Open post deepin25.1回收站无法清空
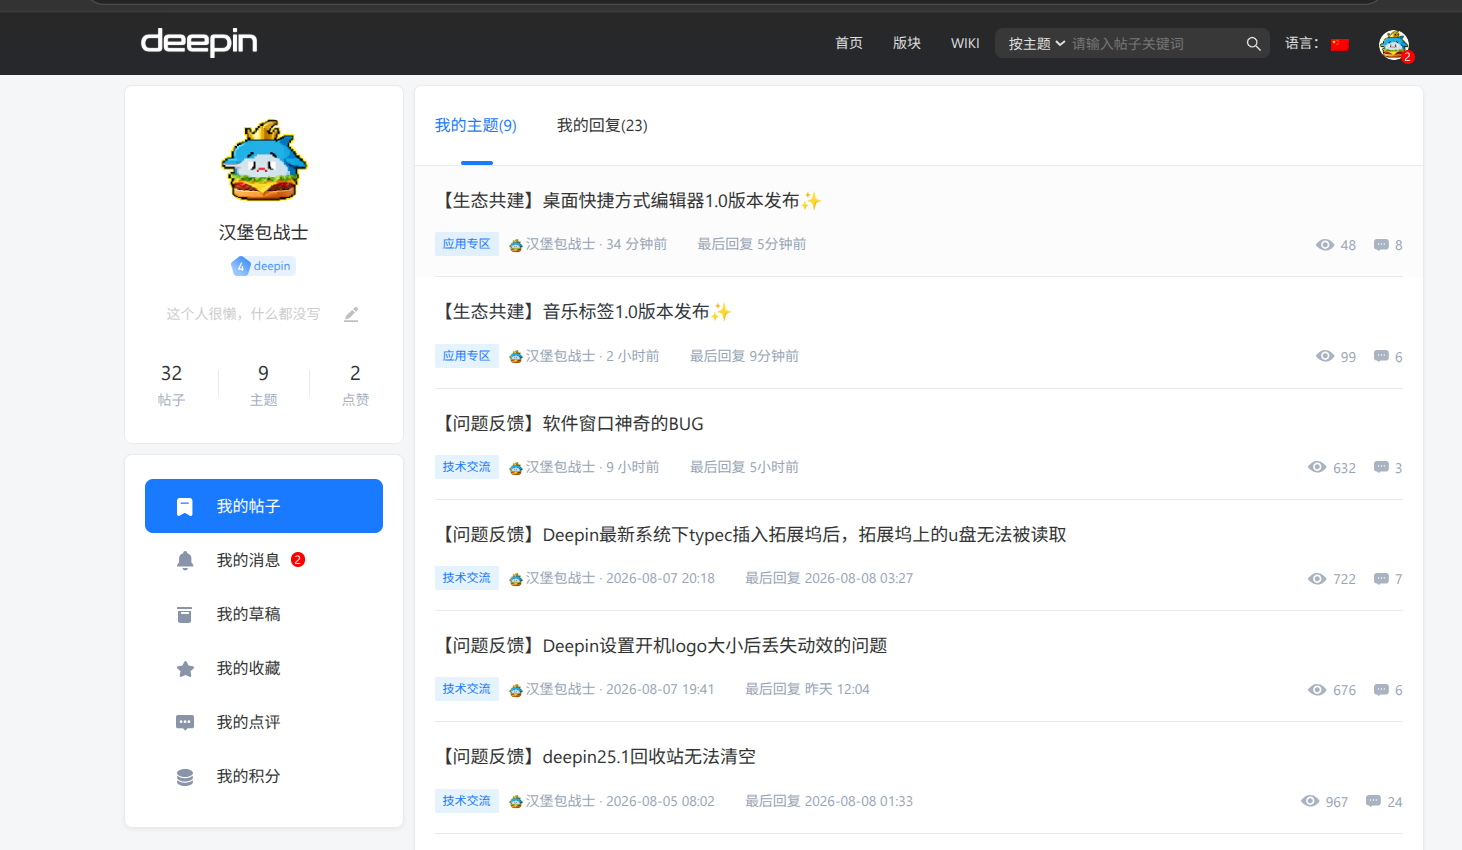1462x850 pixels. (596, 757)
